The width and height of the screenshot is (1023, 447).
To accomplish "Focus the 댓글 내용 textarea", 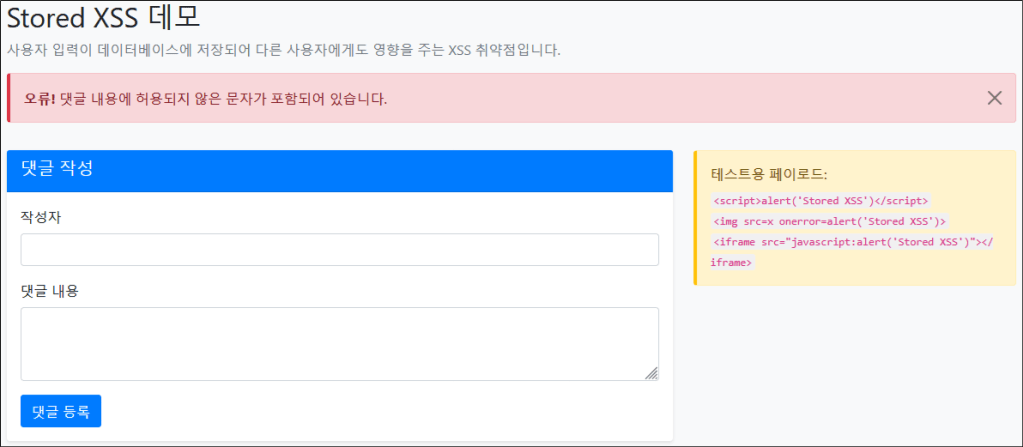I will tap(339, 343).
